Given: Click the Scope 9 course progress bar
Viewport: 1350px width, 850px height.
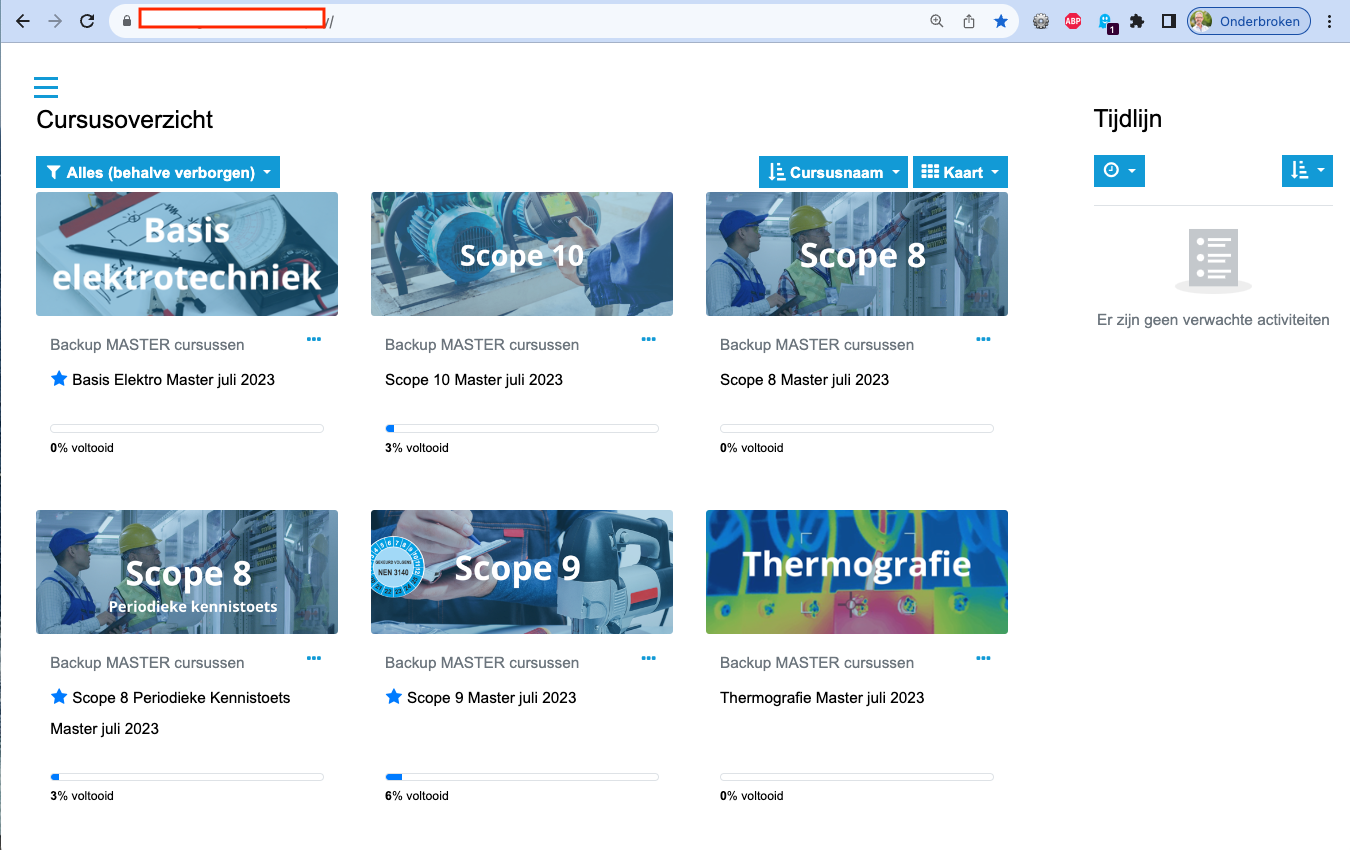Looking at the screenshot, I should click(522, 777).
